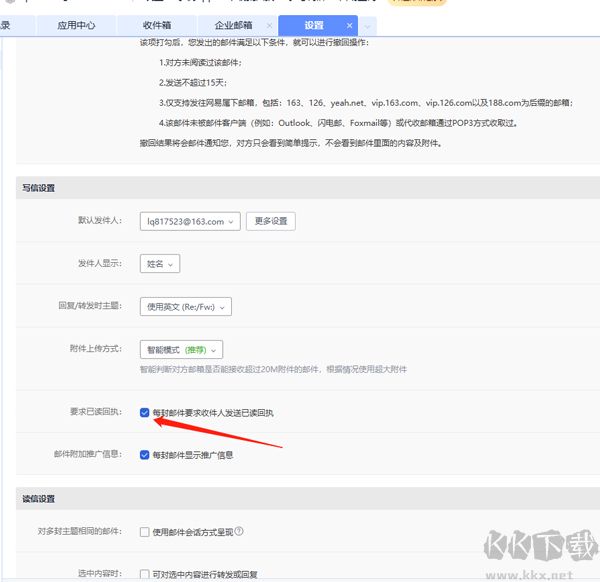The width and height of the screenshot is (600, 582).
Task: Click the 2.发送不超过15天 condition text
Action: point(193,82)
